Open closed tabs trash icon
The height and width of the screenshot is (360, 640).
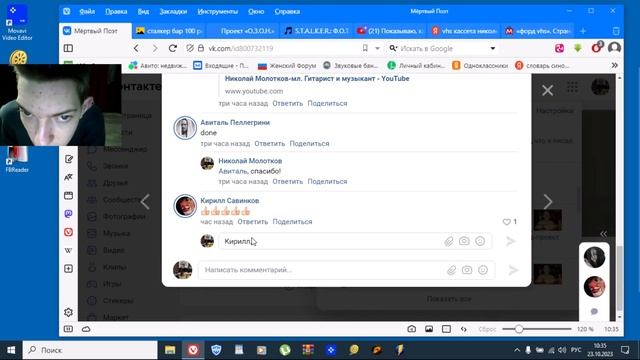point(616,31)
